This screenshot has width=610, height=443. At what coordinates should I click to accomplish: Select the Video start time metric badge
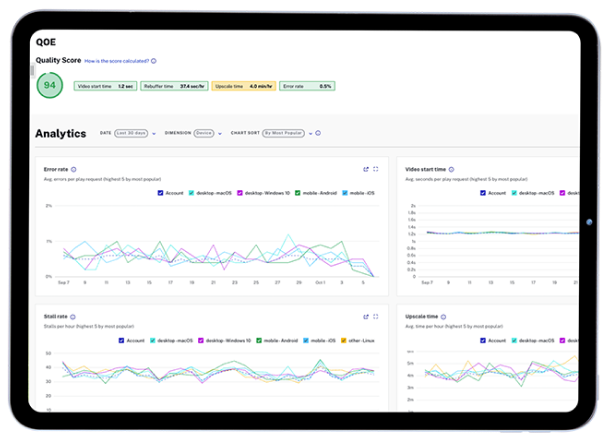(x=106, y=86)
